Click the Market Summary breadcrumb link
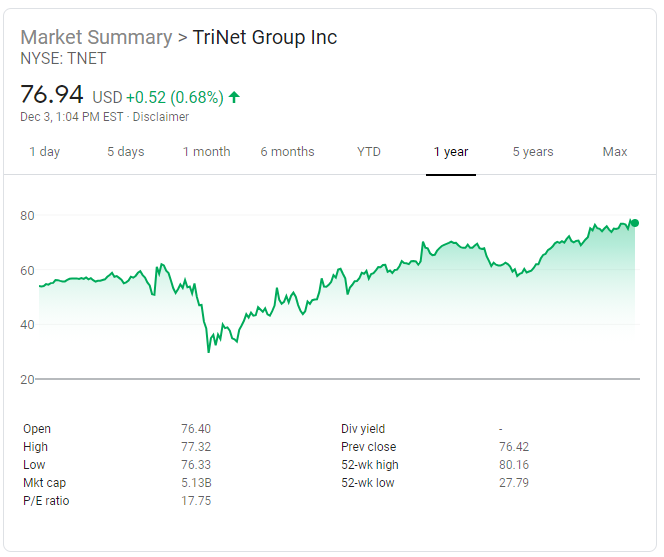Viewport: 664px width, 557px height. (x=96, y=38)
